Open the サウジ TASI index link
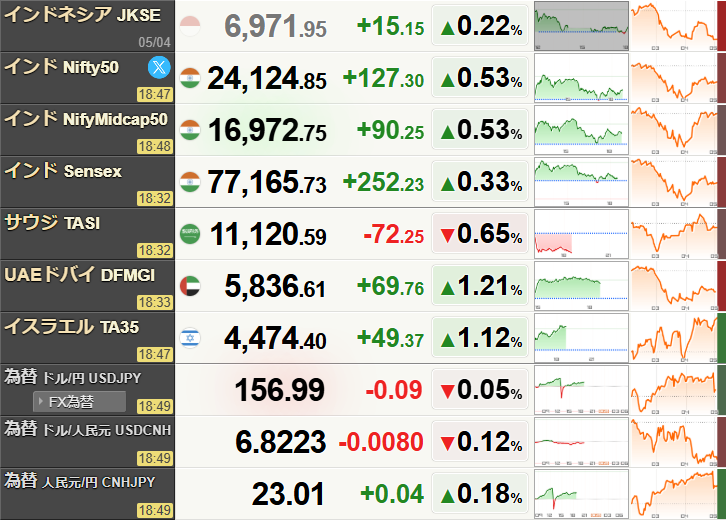The image size is (726, 520). (52, 223)
